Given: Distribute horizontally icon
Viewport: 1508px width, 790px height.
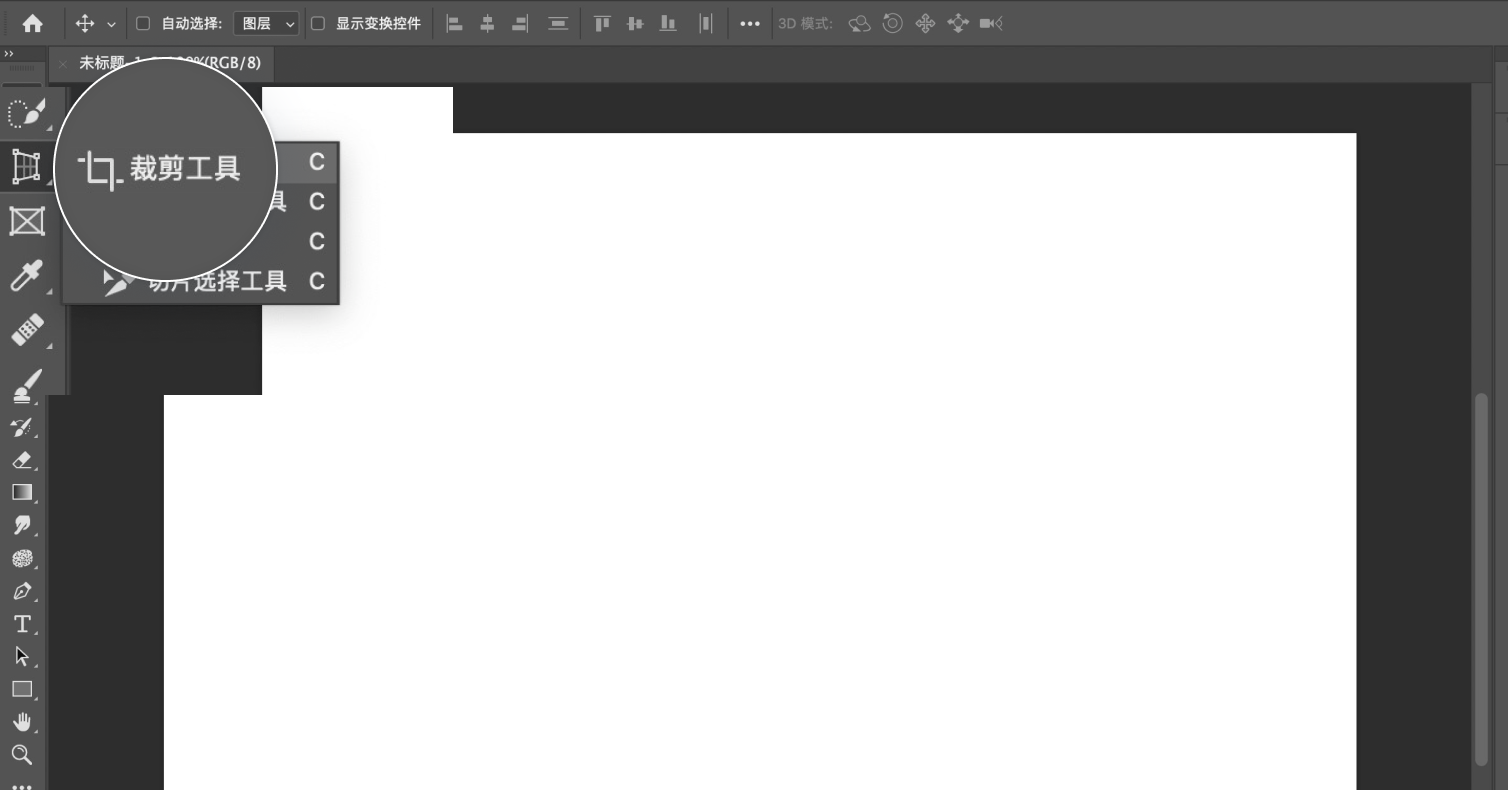Looking at the screenshot, I should coord(706,24).
